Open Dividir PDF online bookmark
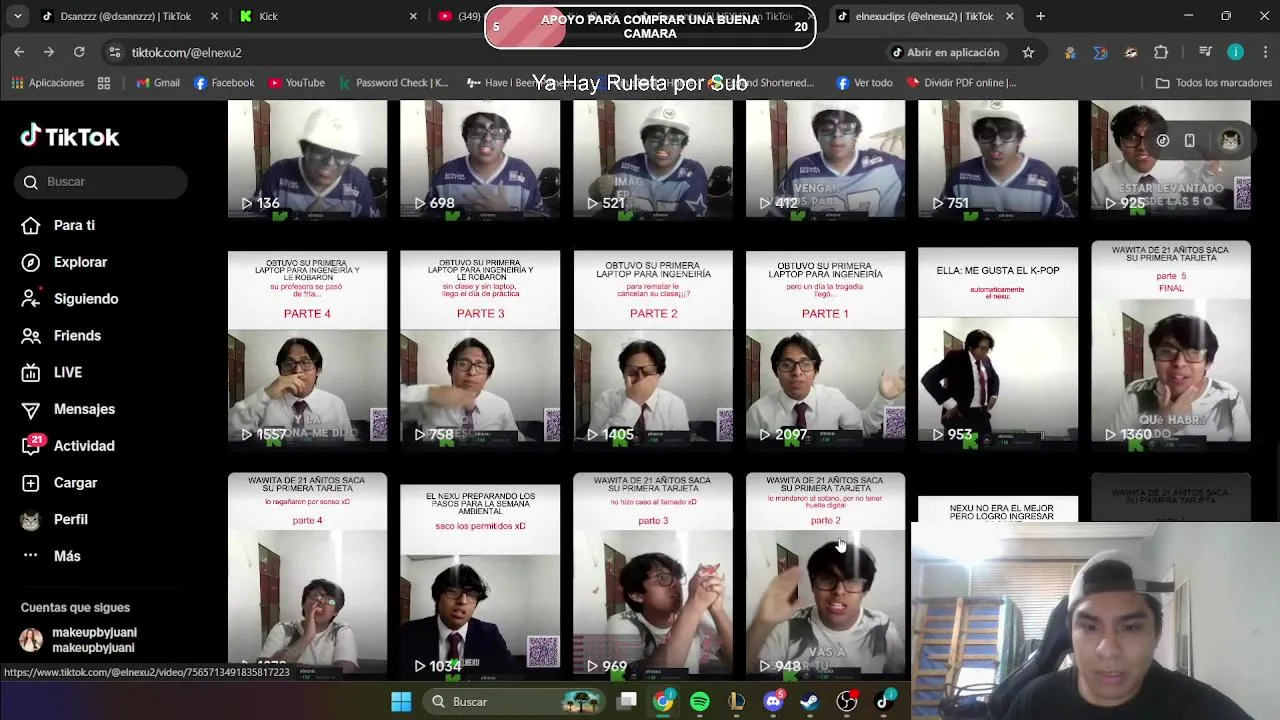The image size is (1280, 720). pos(961,83)
